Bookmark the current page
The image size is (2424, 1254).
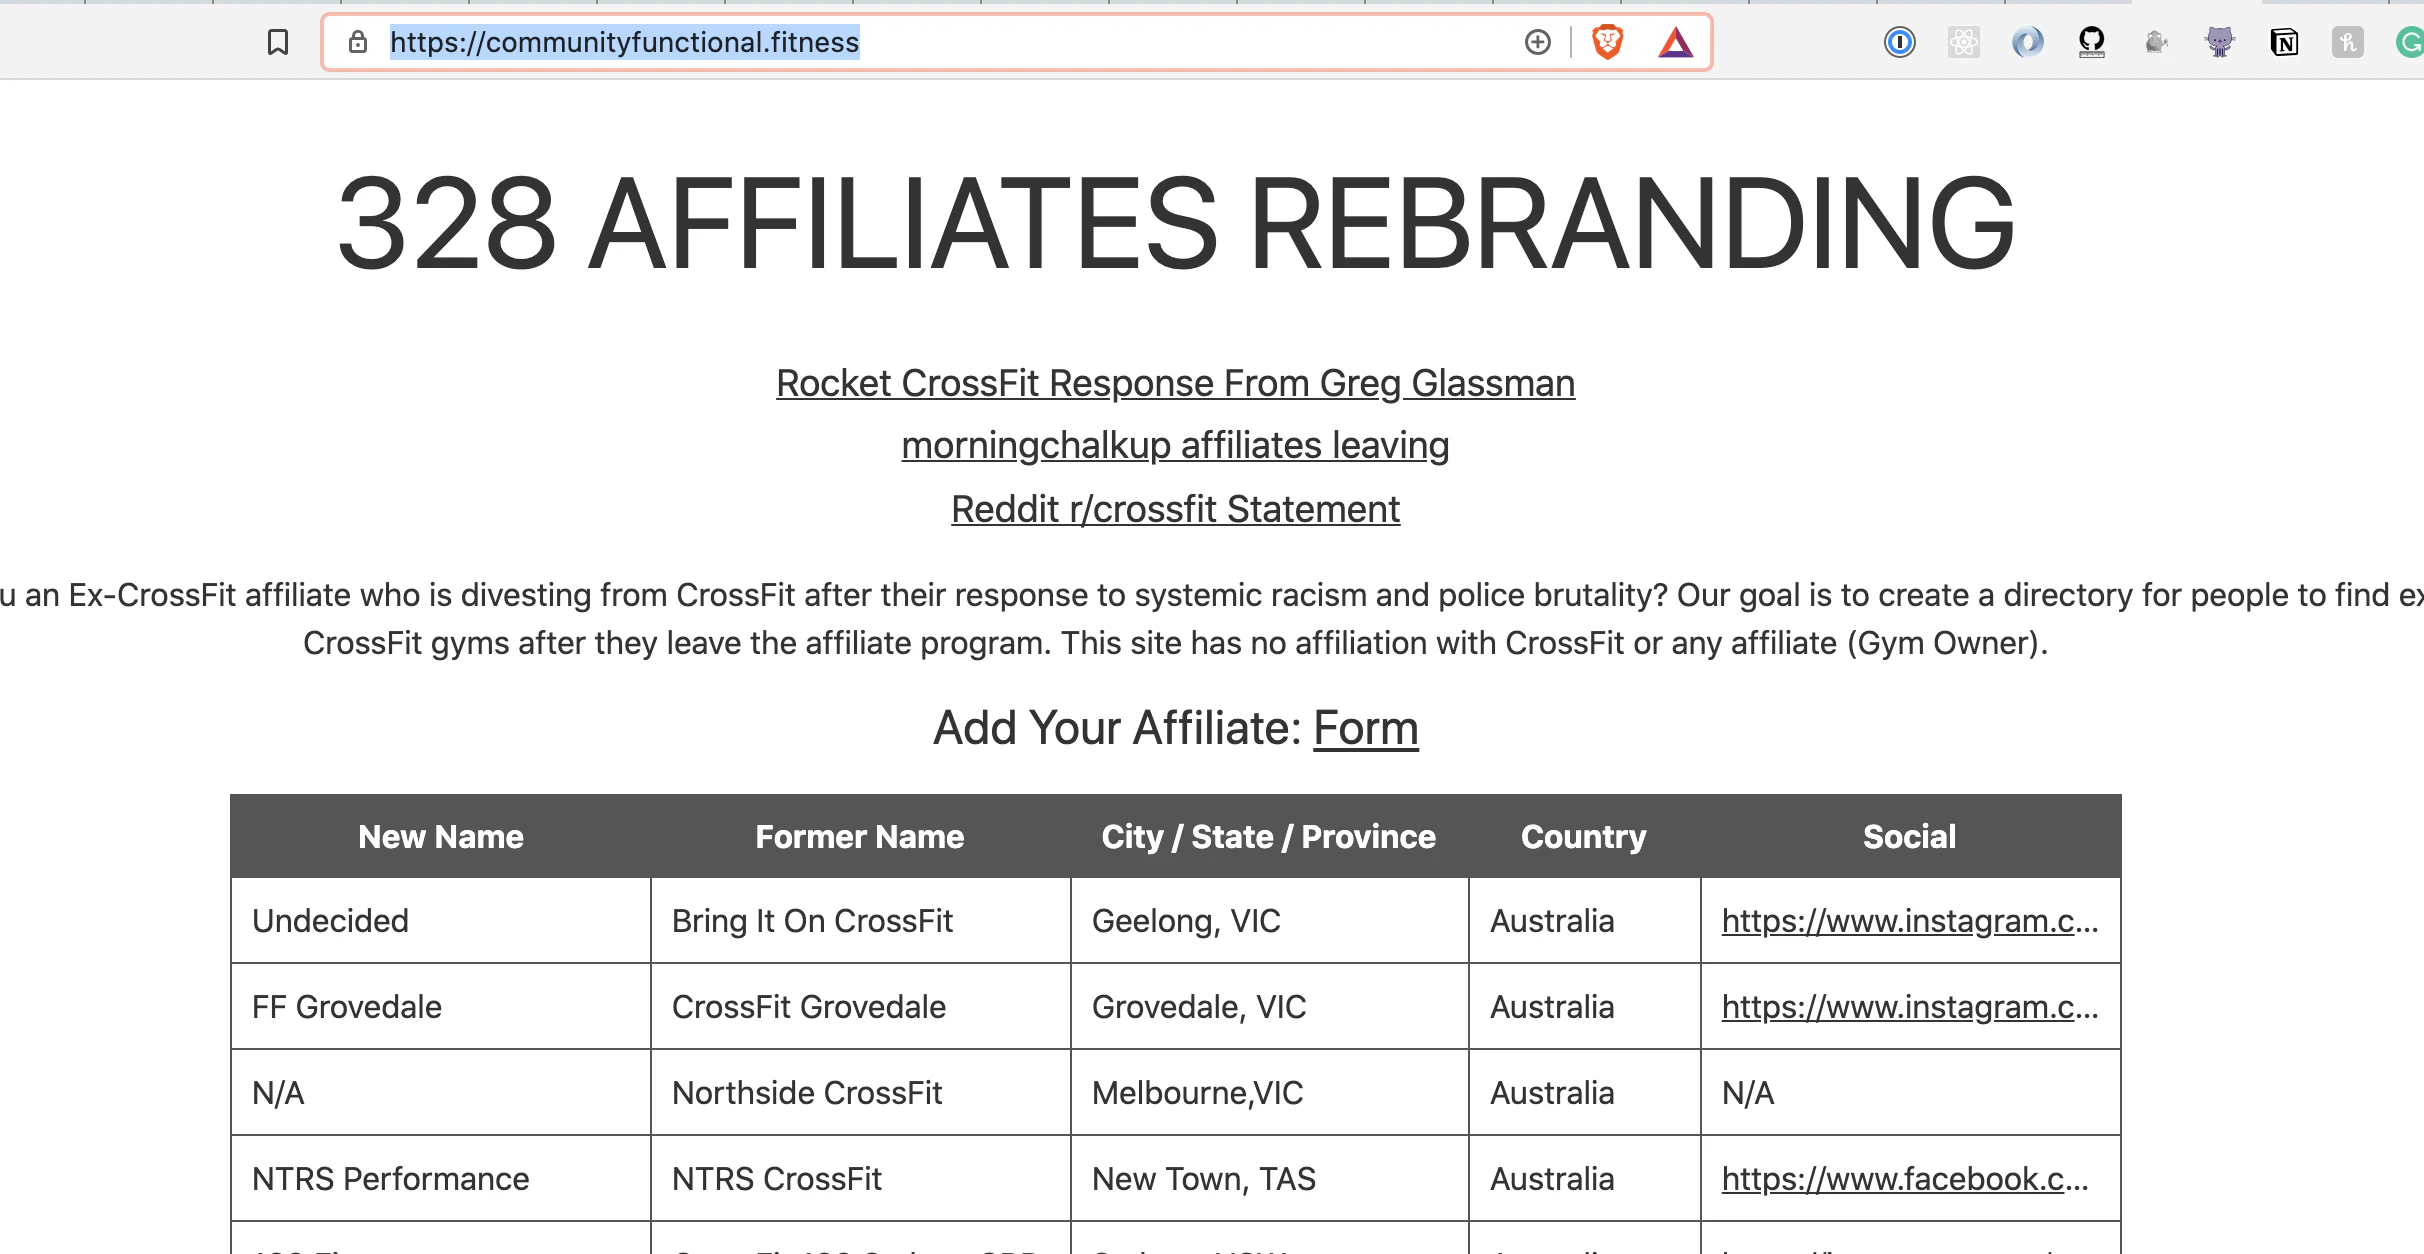277,42
